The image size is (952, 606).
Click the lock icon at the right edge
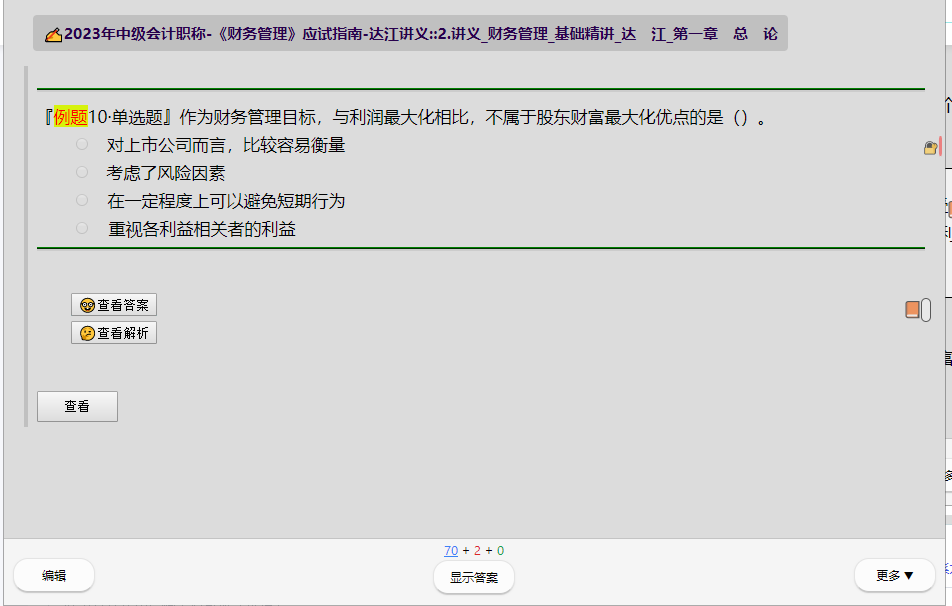click(x=930, y=148)
